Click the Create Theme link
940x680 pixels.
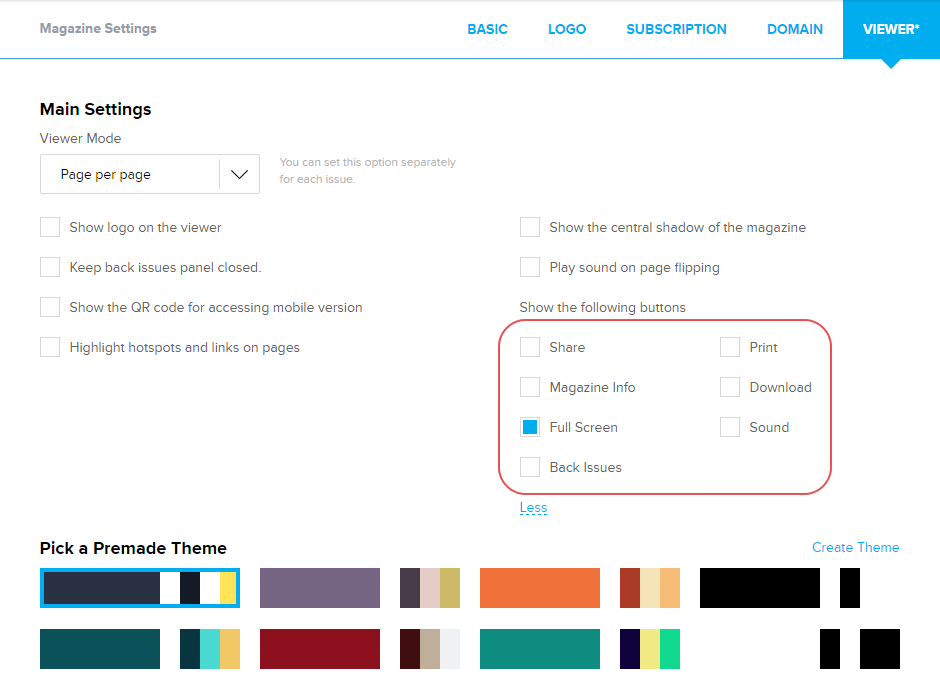[855, 547]
